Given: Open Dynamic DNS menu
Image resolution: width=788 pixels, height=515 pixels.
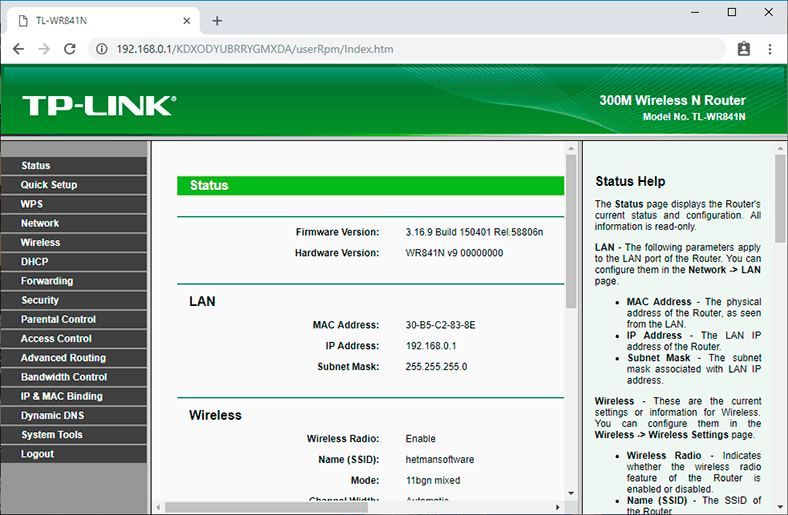Looking at the screenshot, I should click(x=74, y=416).
